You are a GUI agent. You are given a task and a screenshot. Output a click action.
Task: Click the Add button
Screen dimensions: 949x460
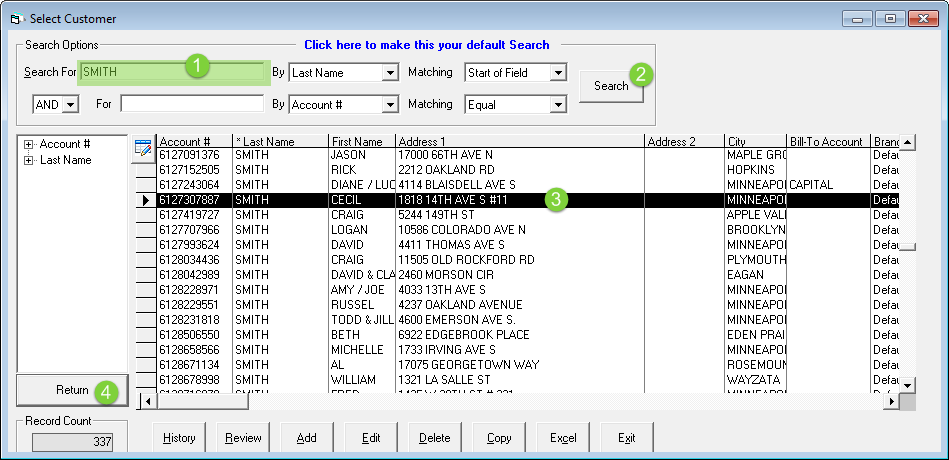click(307, 438)
